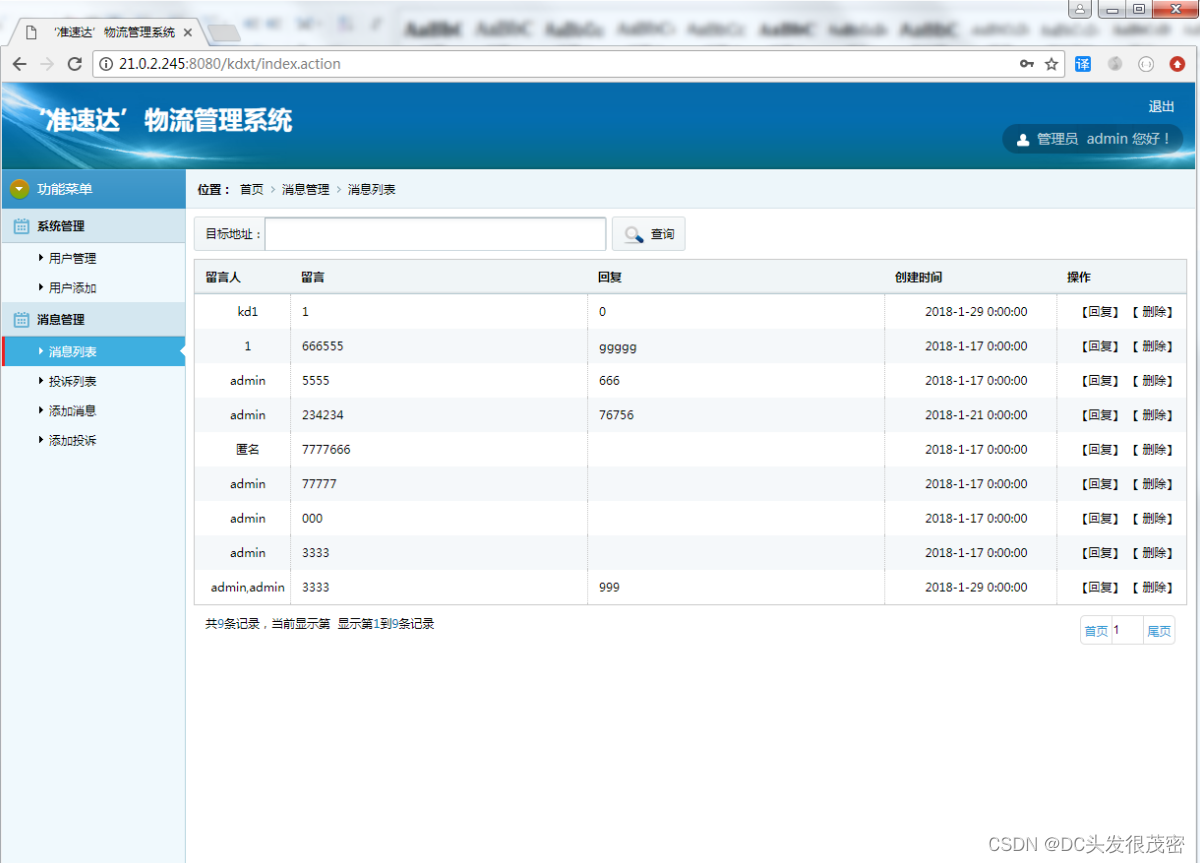Viewport: 1200px width, 863px height.
Task: Click the 管理员 admin user badge
Action: pos(1093,139)
